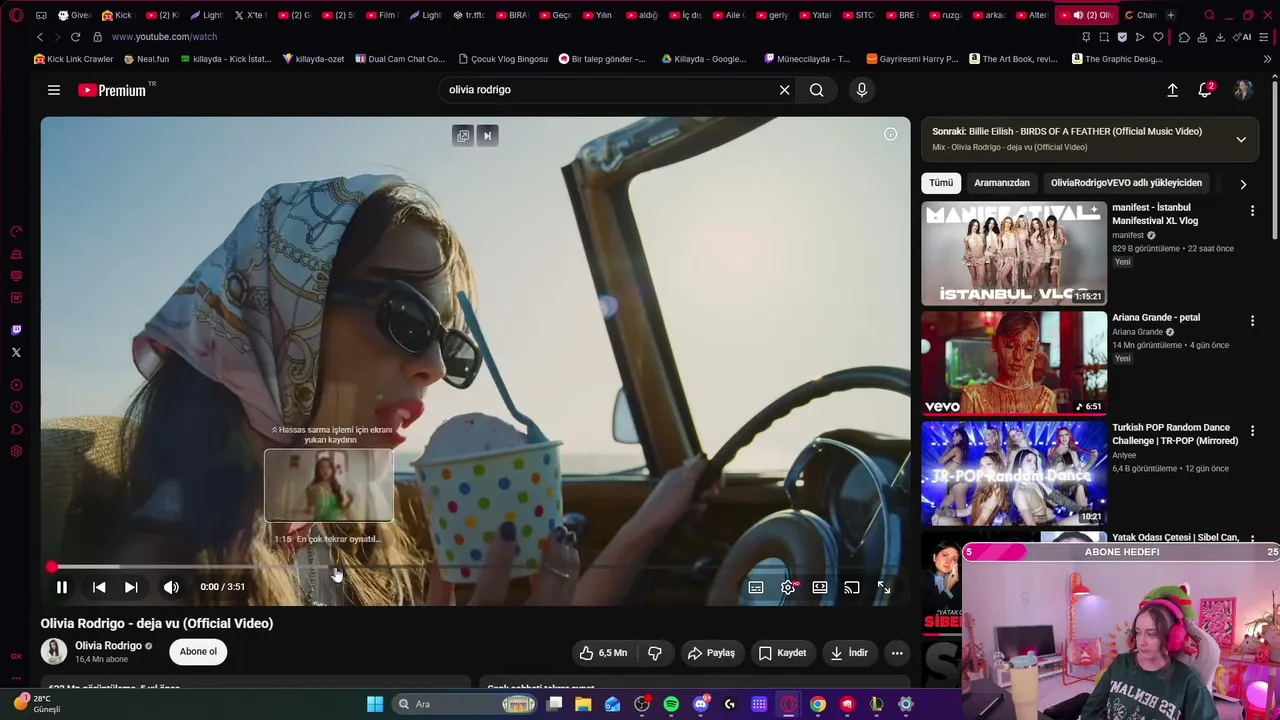Open the İstanbul Manifestival XL Vlog thumbnail
Viewport: 1280px width, 720px height.
pos(1014,254)
